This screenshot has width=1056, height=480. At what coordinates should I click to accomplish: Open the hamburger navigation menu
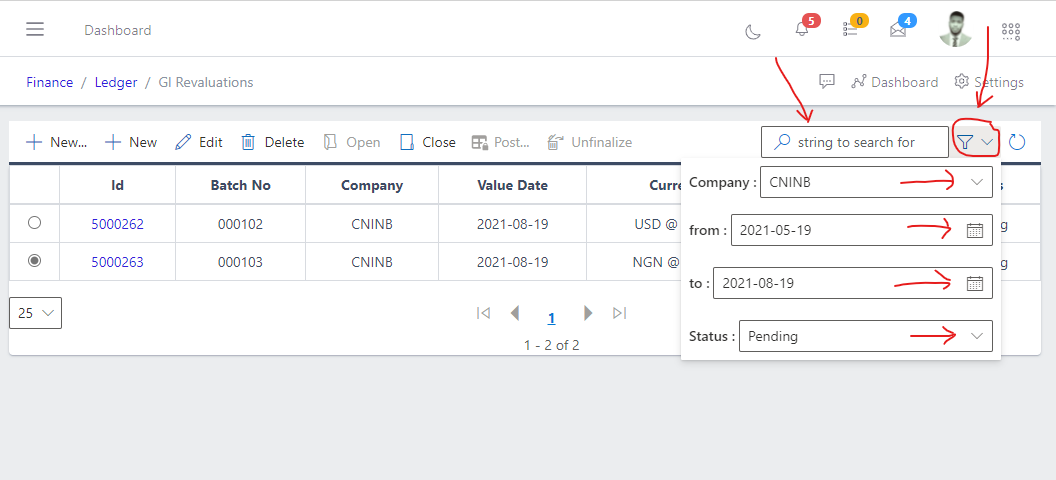point(35,30)
